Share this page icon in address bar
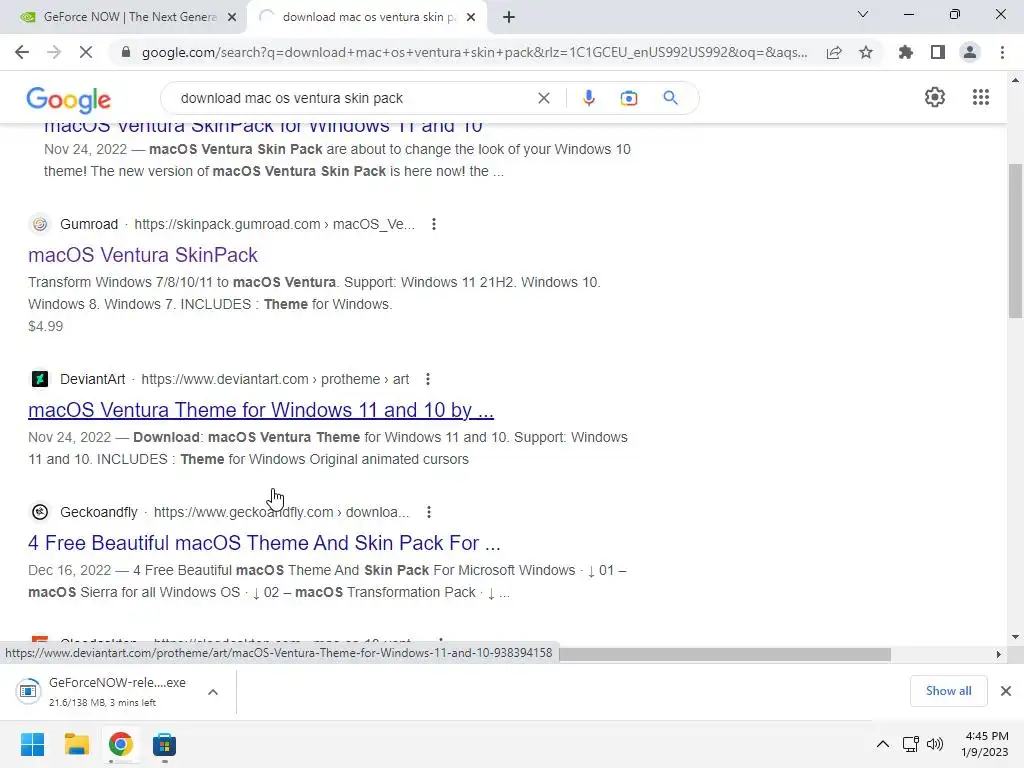Image resolution: width=1024 pixels, height=768 pixels. [x=834, y=52]
